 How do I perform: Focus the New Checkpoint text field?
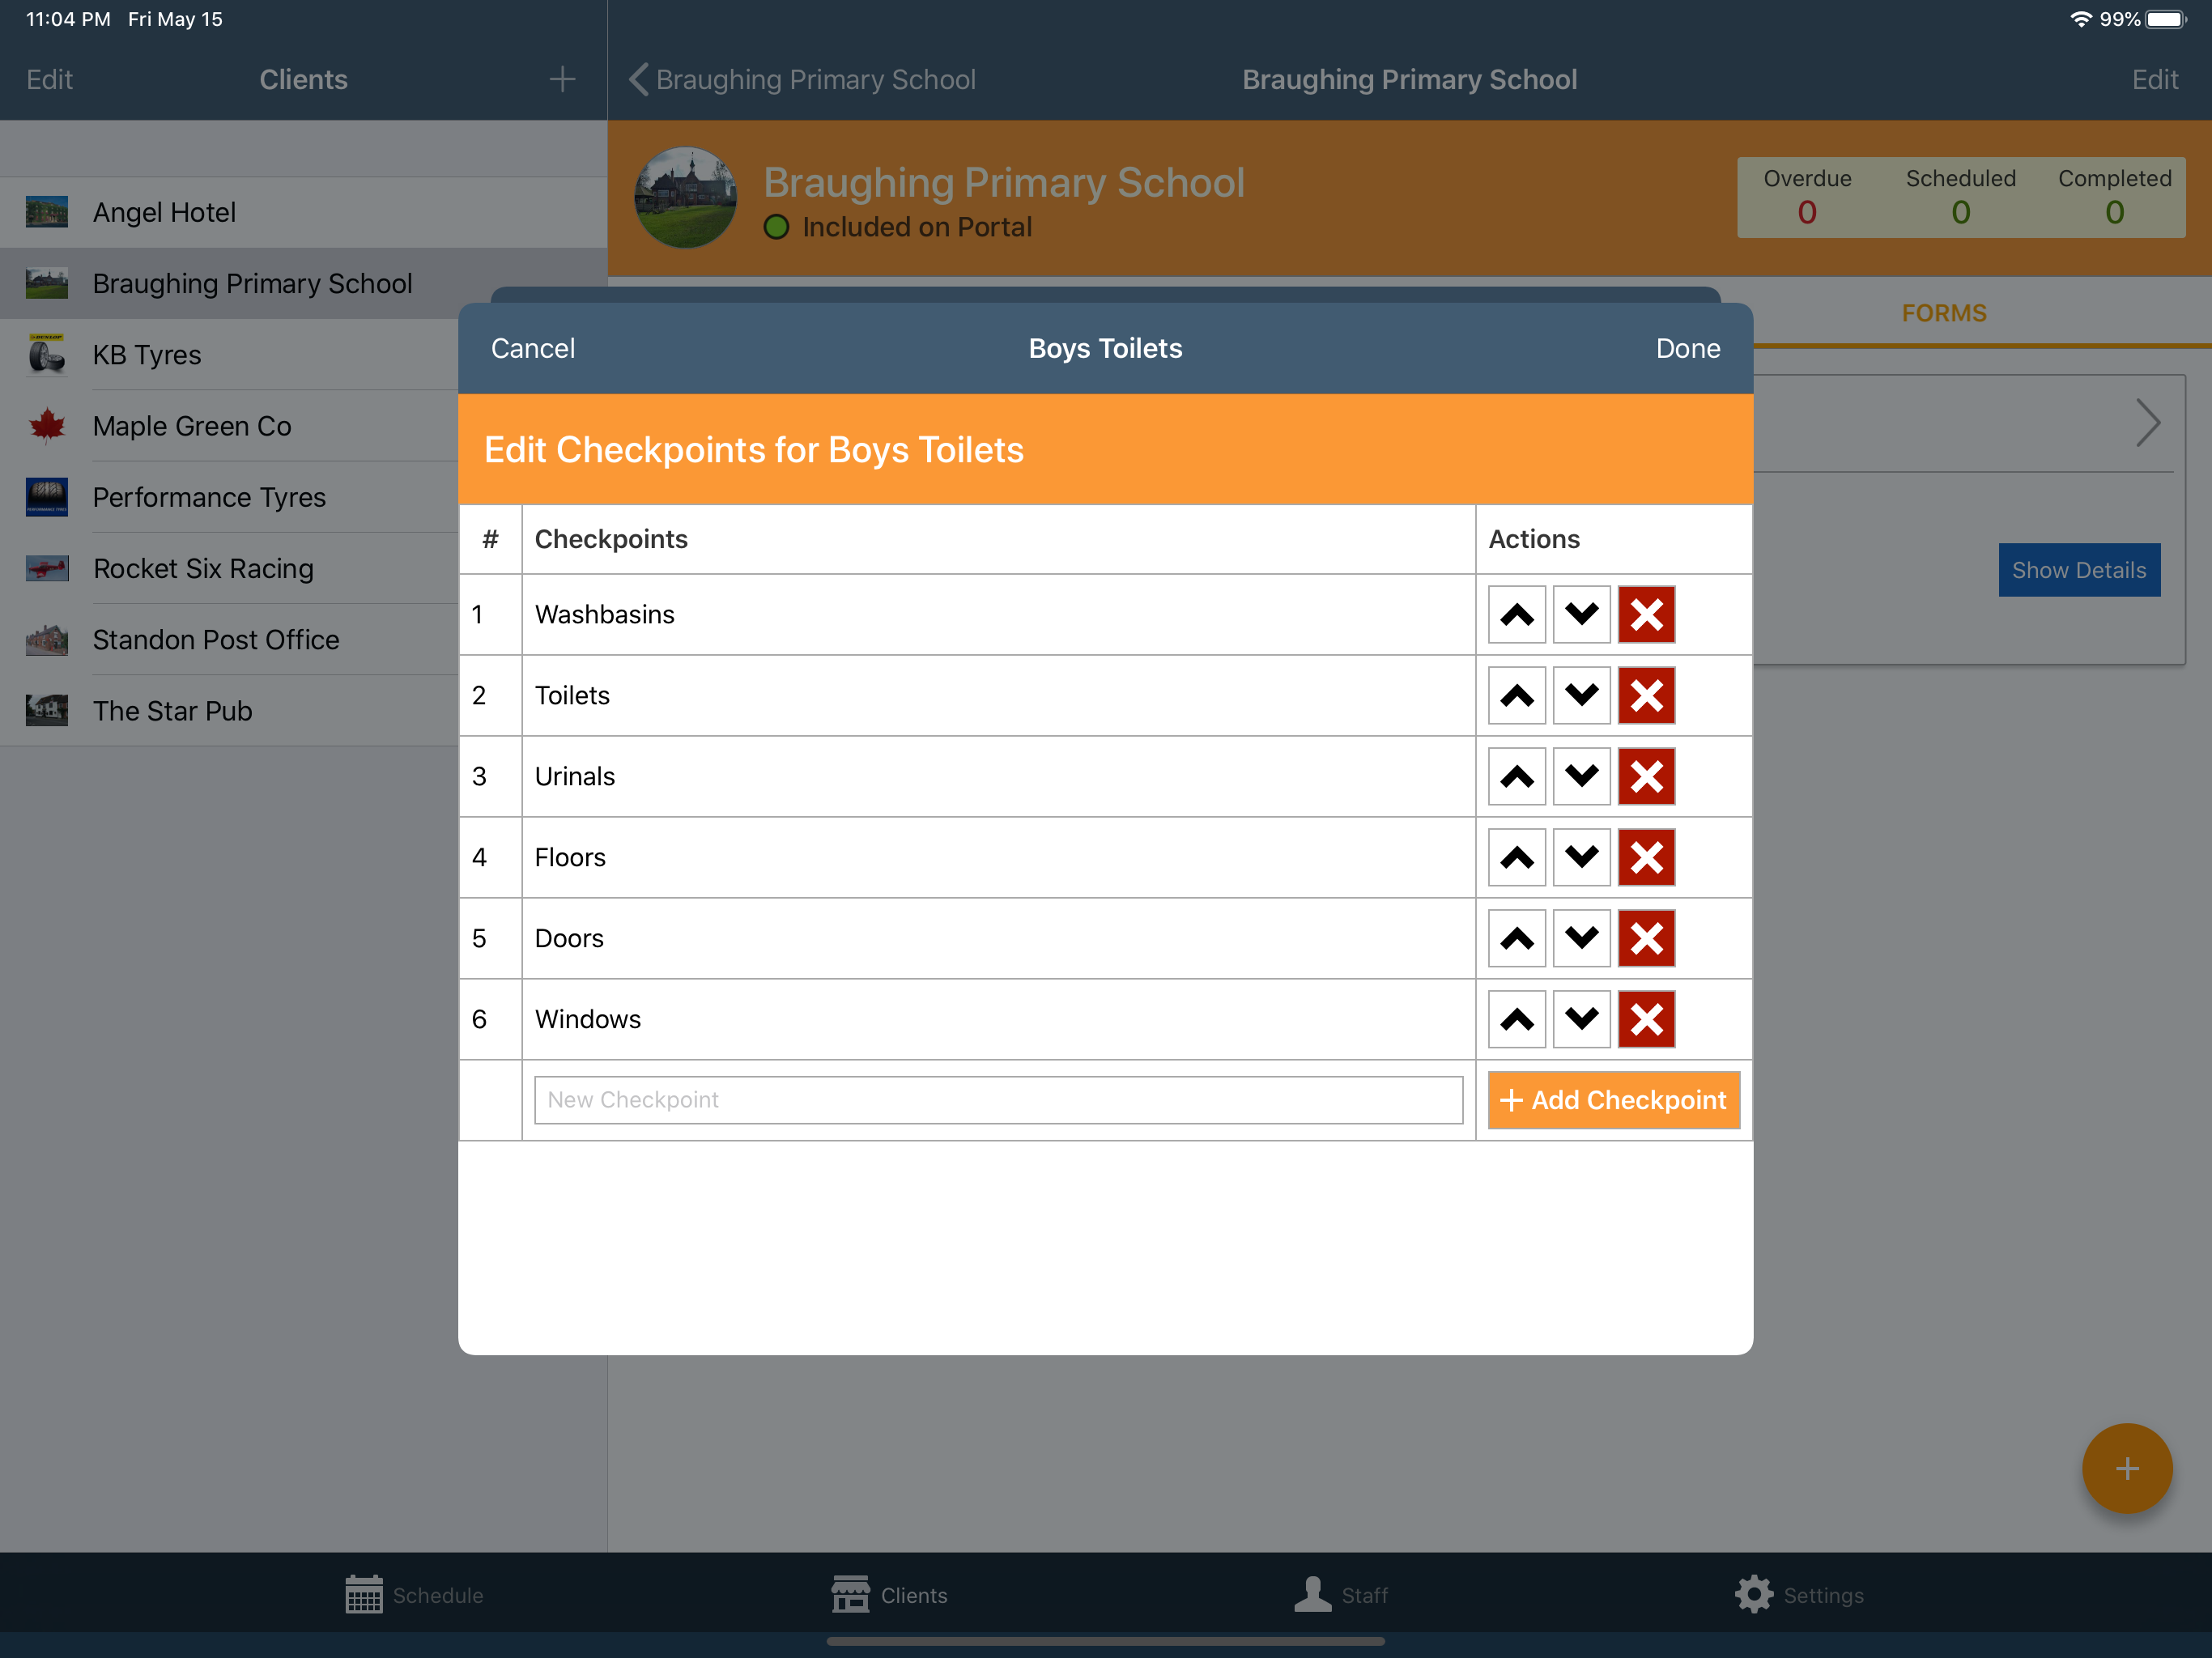[x=998, y=1100]
